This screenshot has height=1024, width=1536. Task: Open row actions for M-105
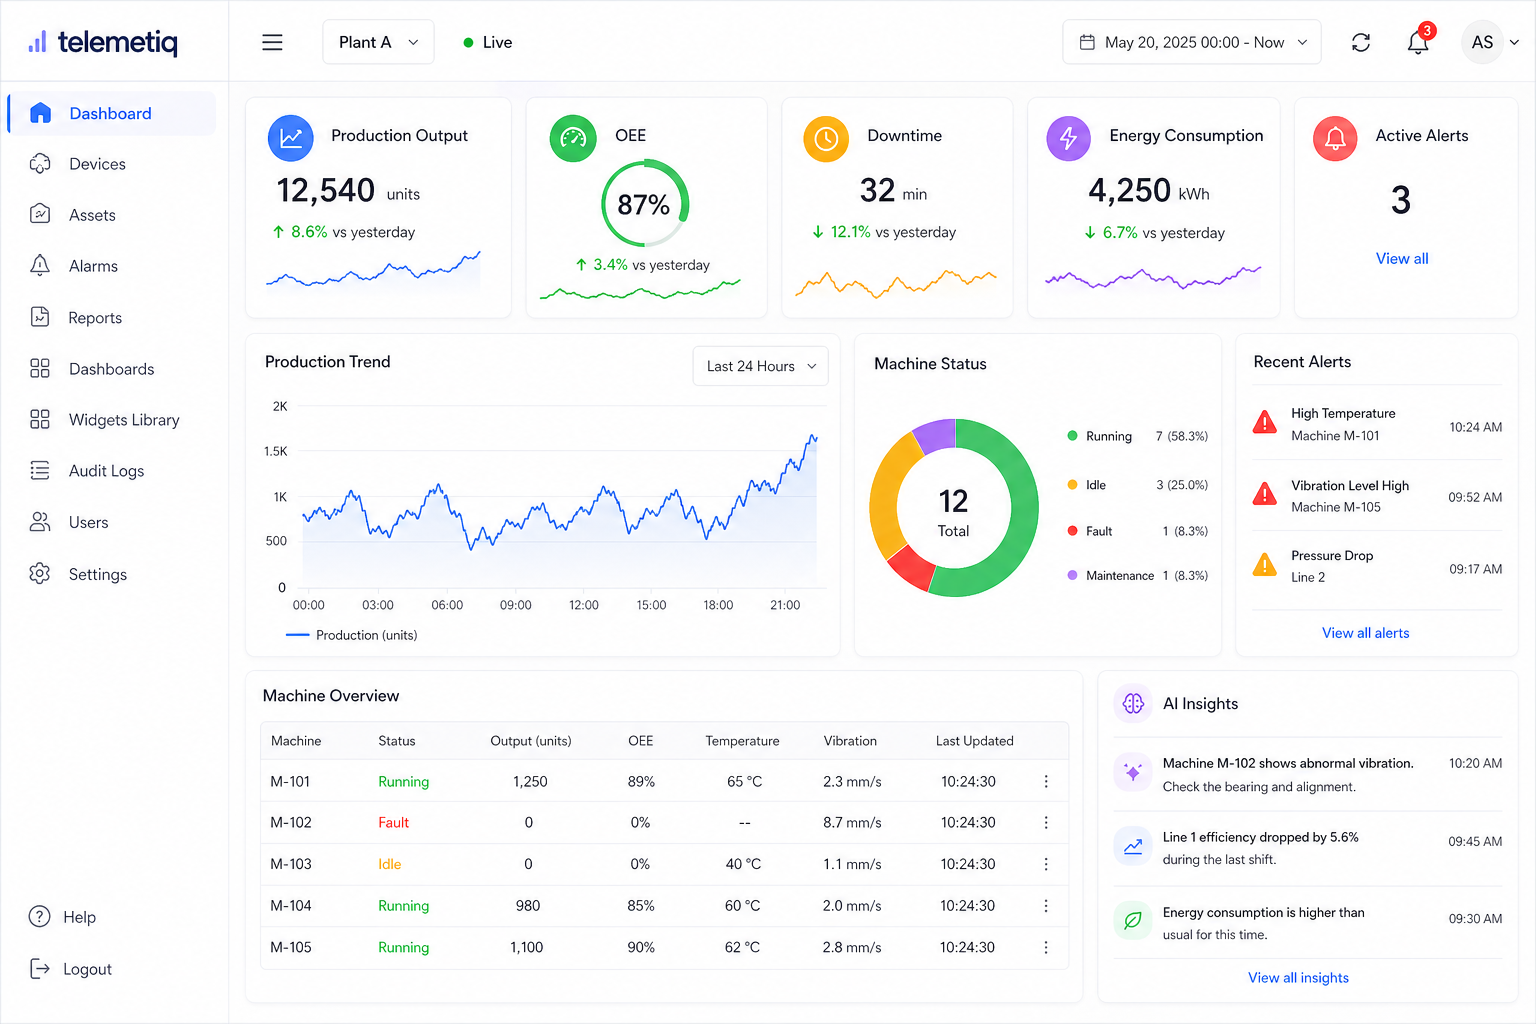pos(1046,947)
